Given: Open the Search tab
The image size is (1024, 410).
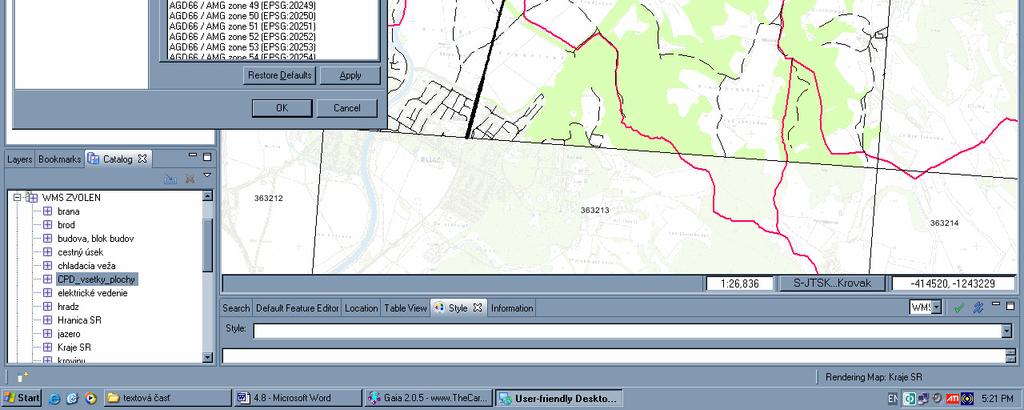Looking at the screenshot, I should [236, 308].
